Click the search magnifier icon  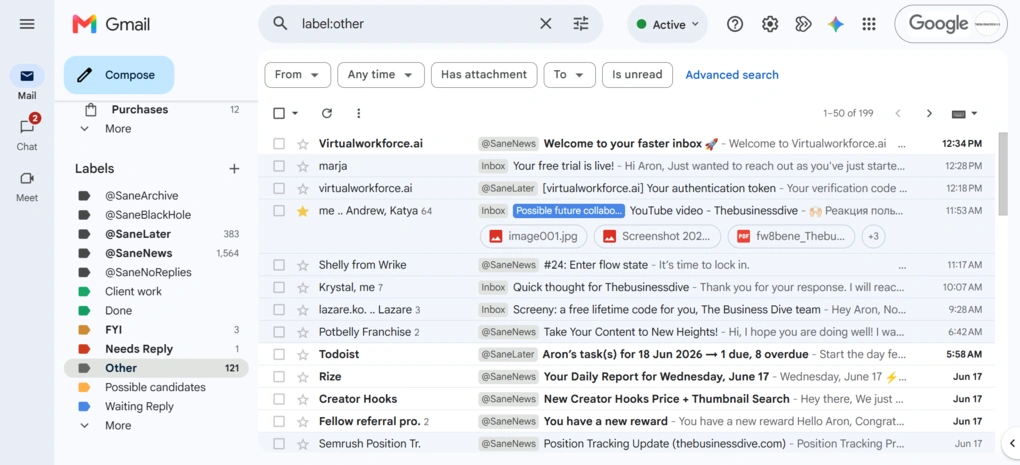[280, 24]
